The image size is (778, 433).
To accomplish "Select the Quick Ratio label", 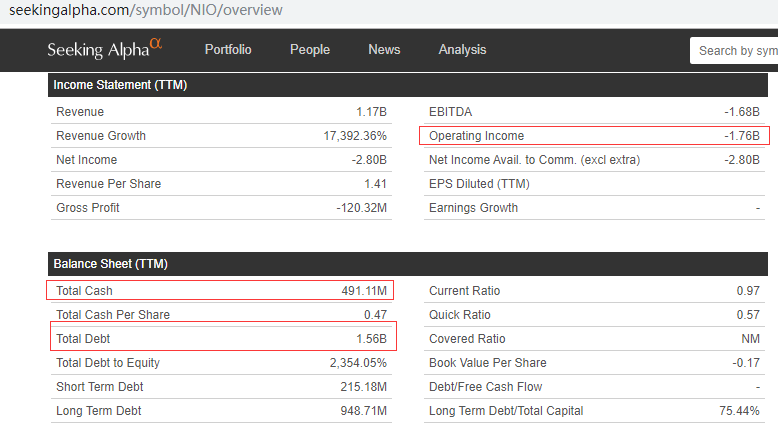I will click(x=460, y=315).
